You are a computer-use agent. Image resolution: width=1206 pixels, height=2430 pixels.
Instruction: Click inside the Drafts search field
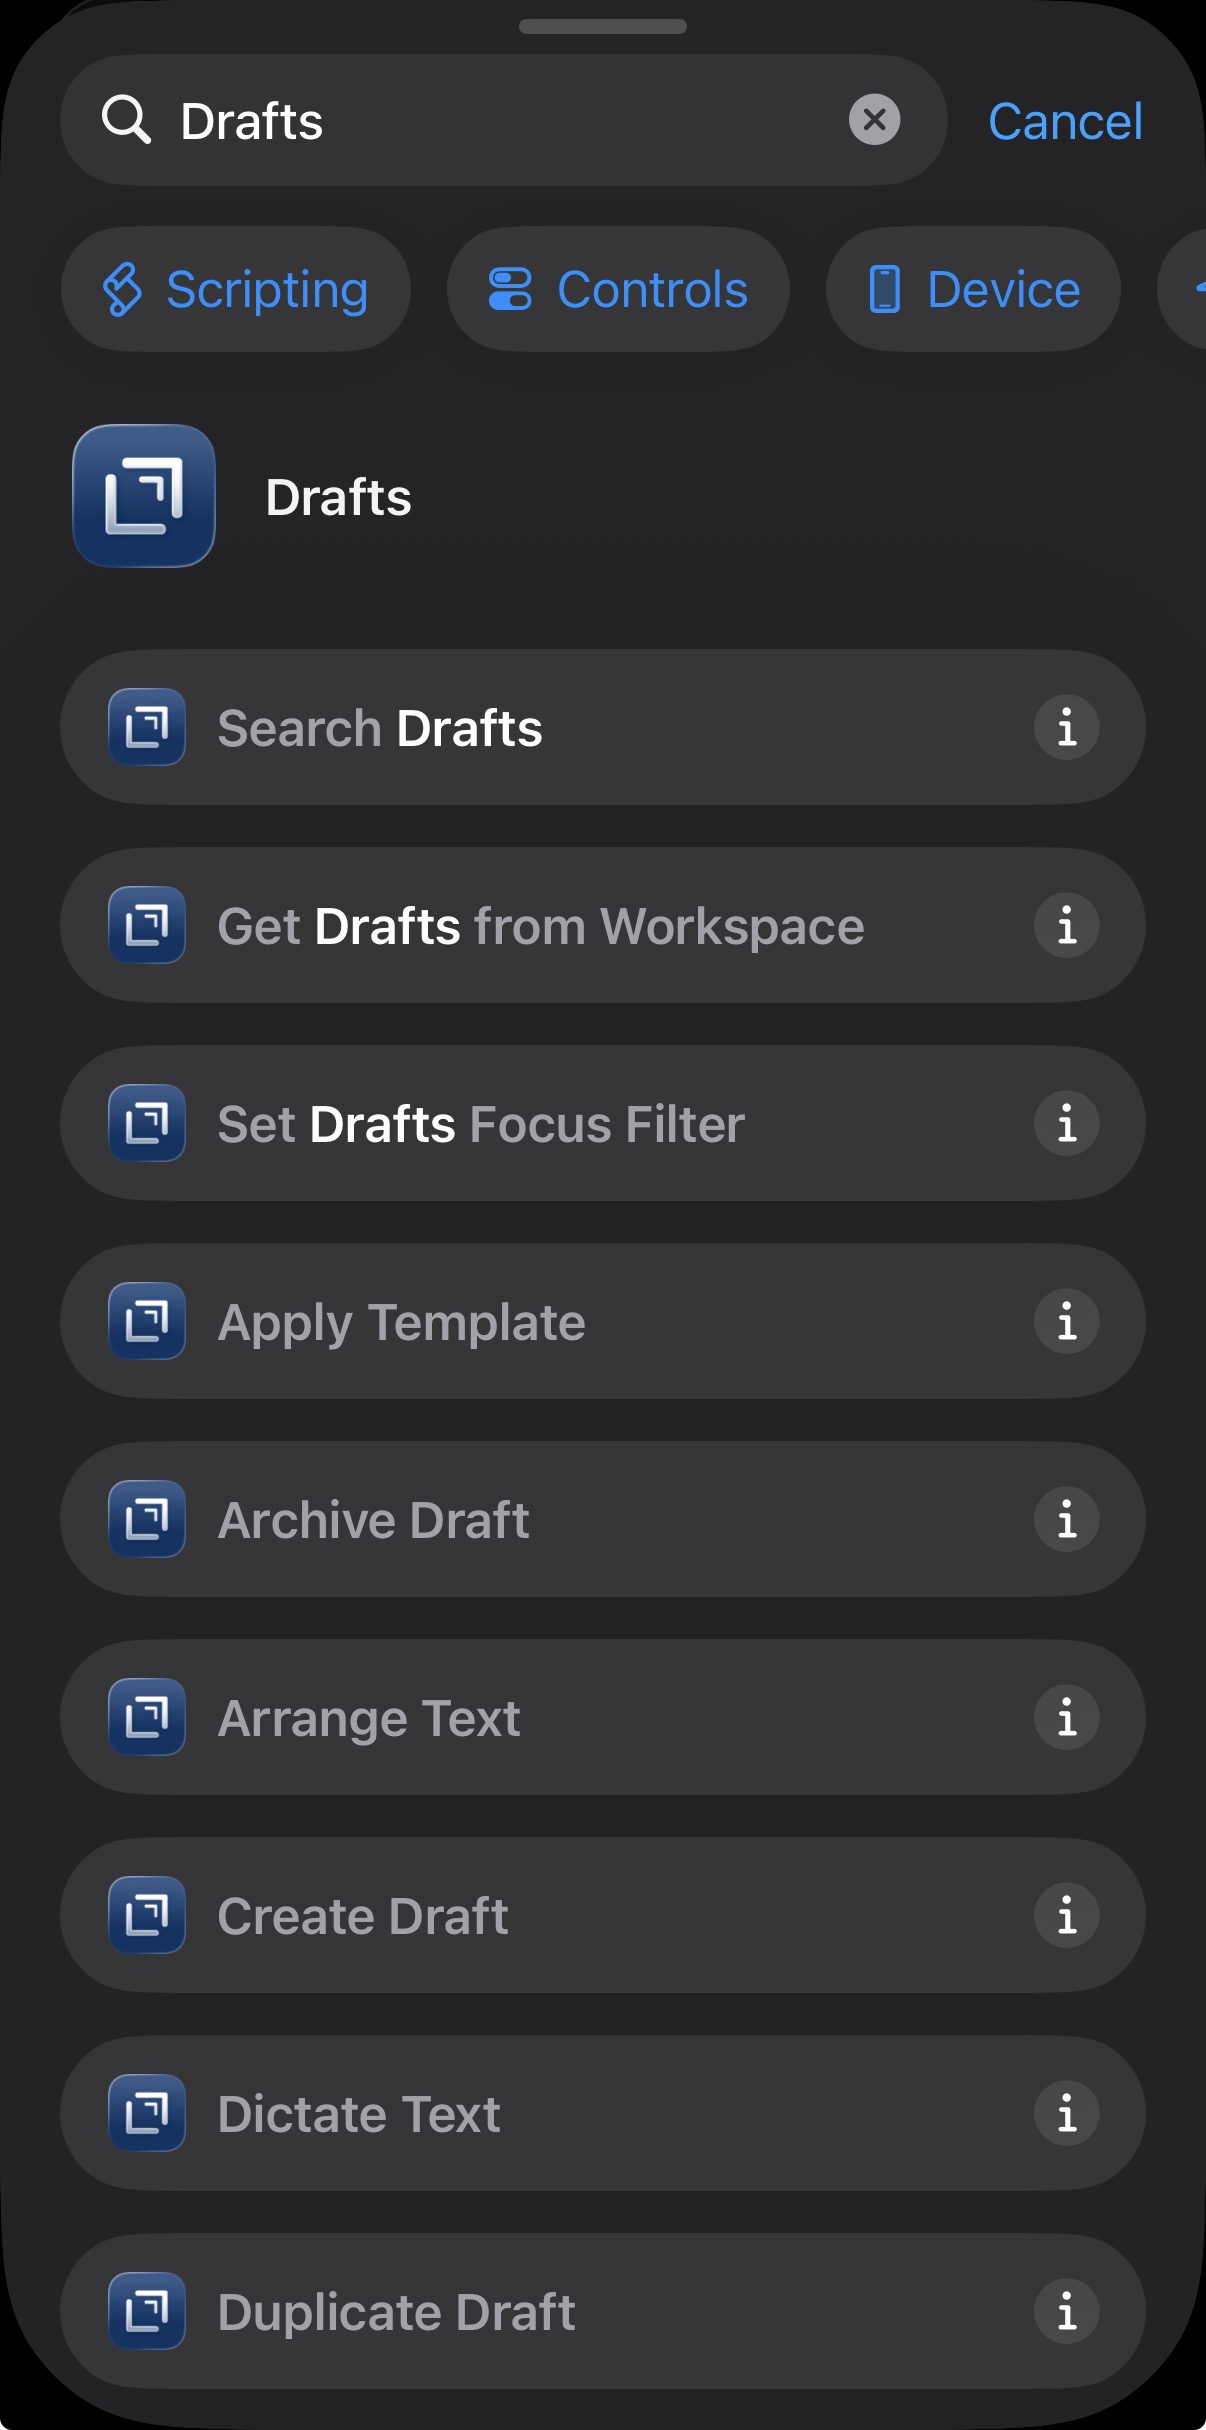coord(500,121)
